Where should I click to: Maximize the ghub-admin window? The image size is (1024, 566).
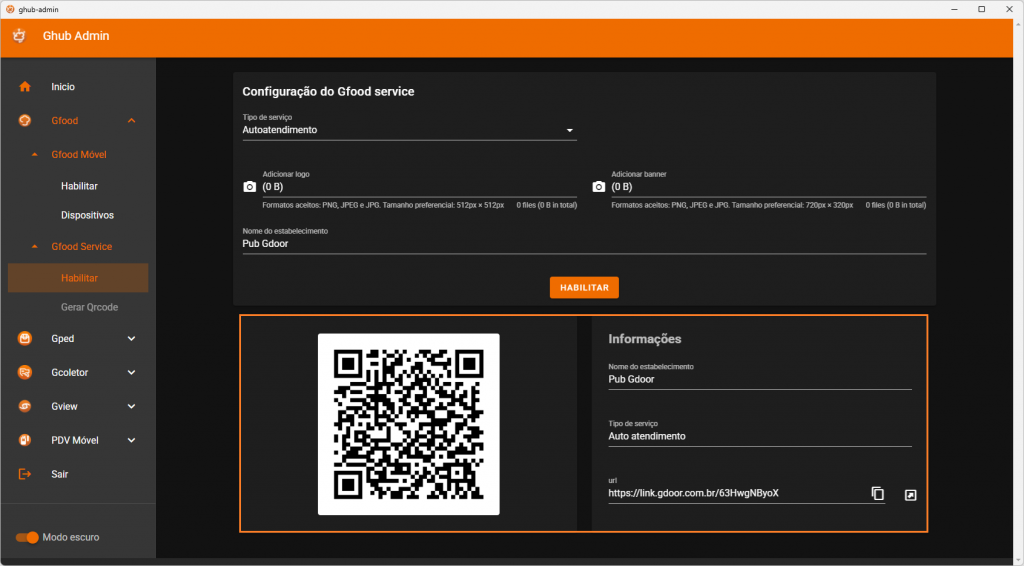tap(982, 9)
